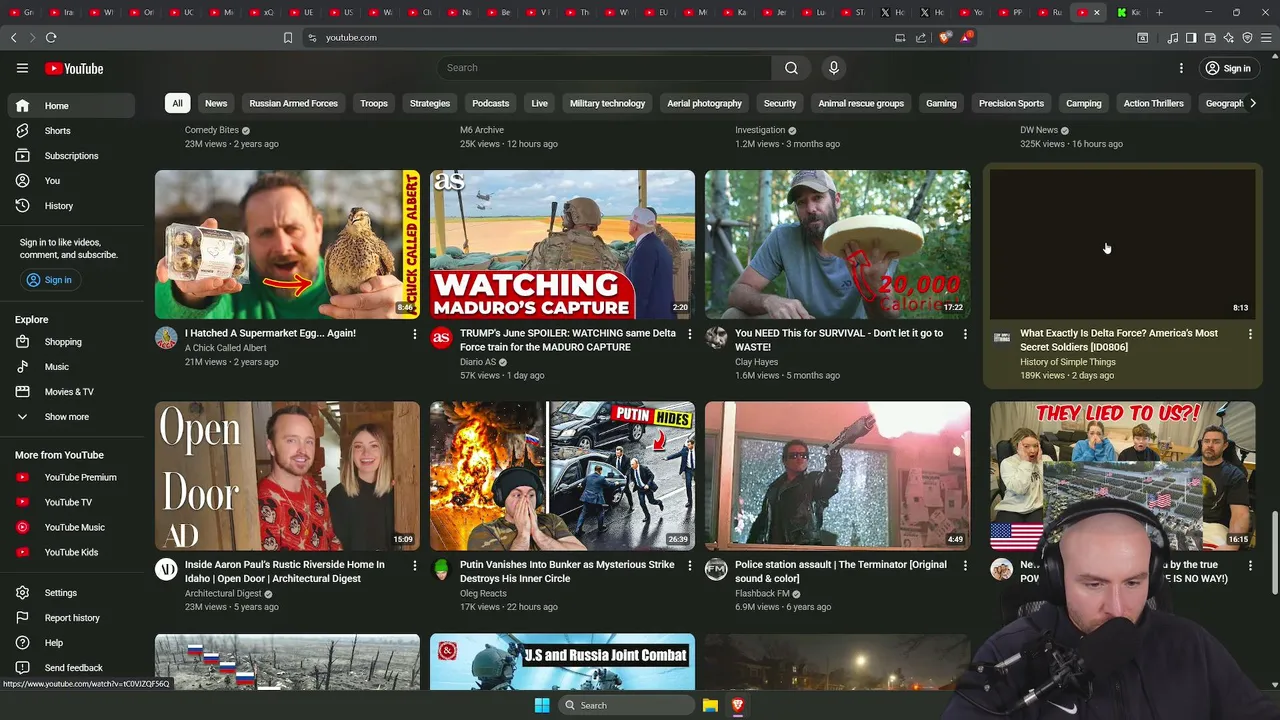Image resolution: width=1280 pixels, height=720 pixels.
Task: Open Brave Leo AI sparkle icon
Action: coord(1229,37)
